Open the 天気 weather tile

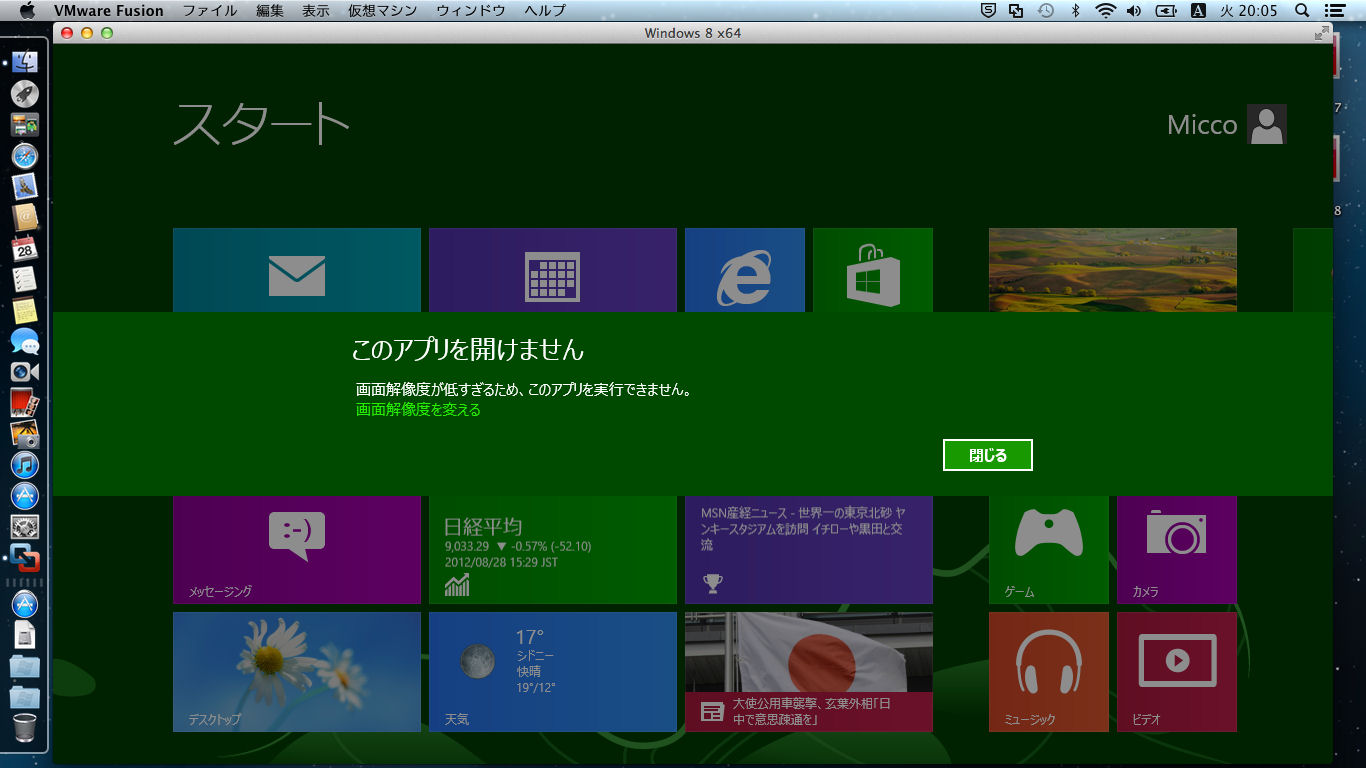click(x=553, y=672)
